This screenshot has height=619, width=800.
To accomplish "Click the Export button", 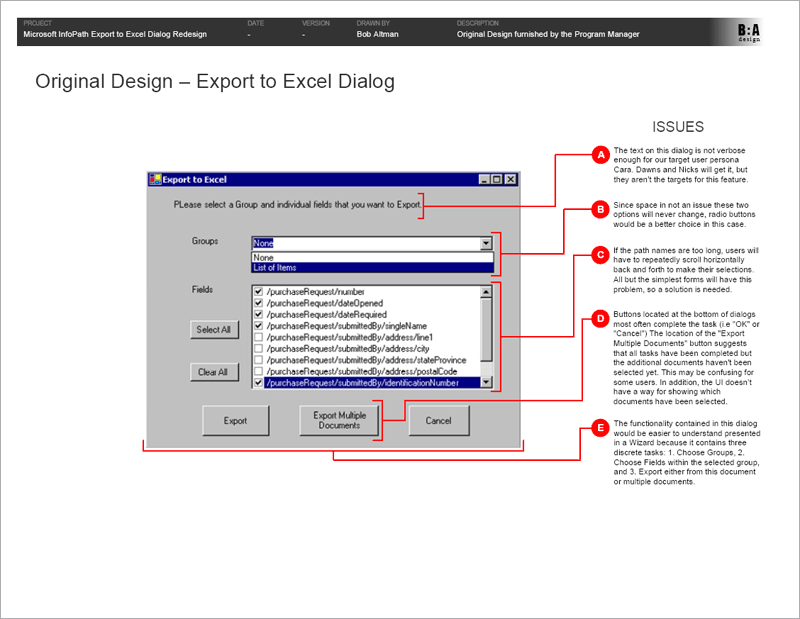I will point(236,420).
